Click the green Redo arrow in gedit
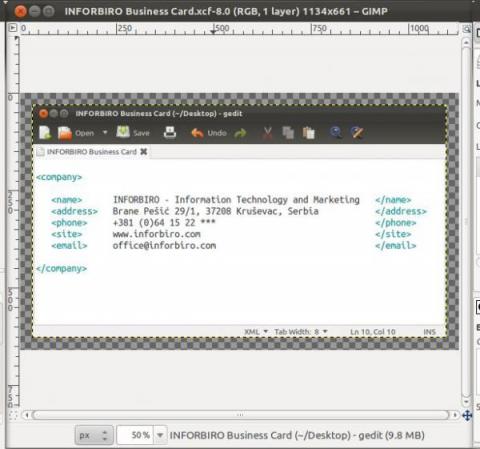 point(240,133)
